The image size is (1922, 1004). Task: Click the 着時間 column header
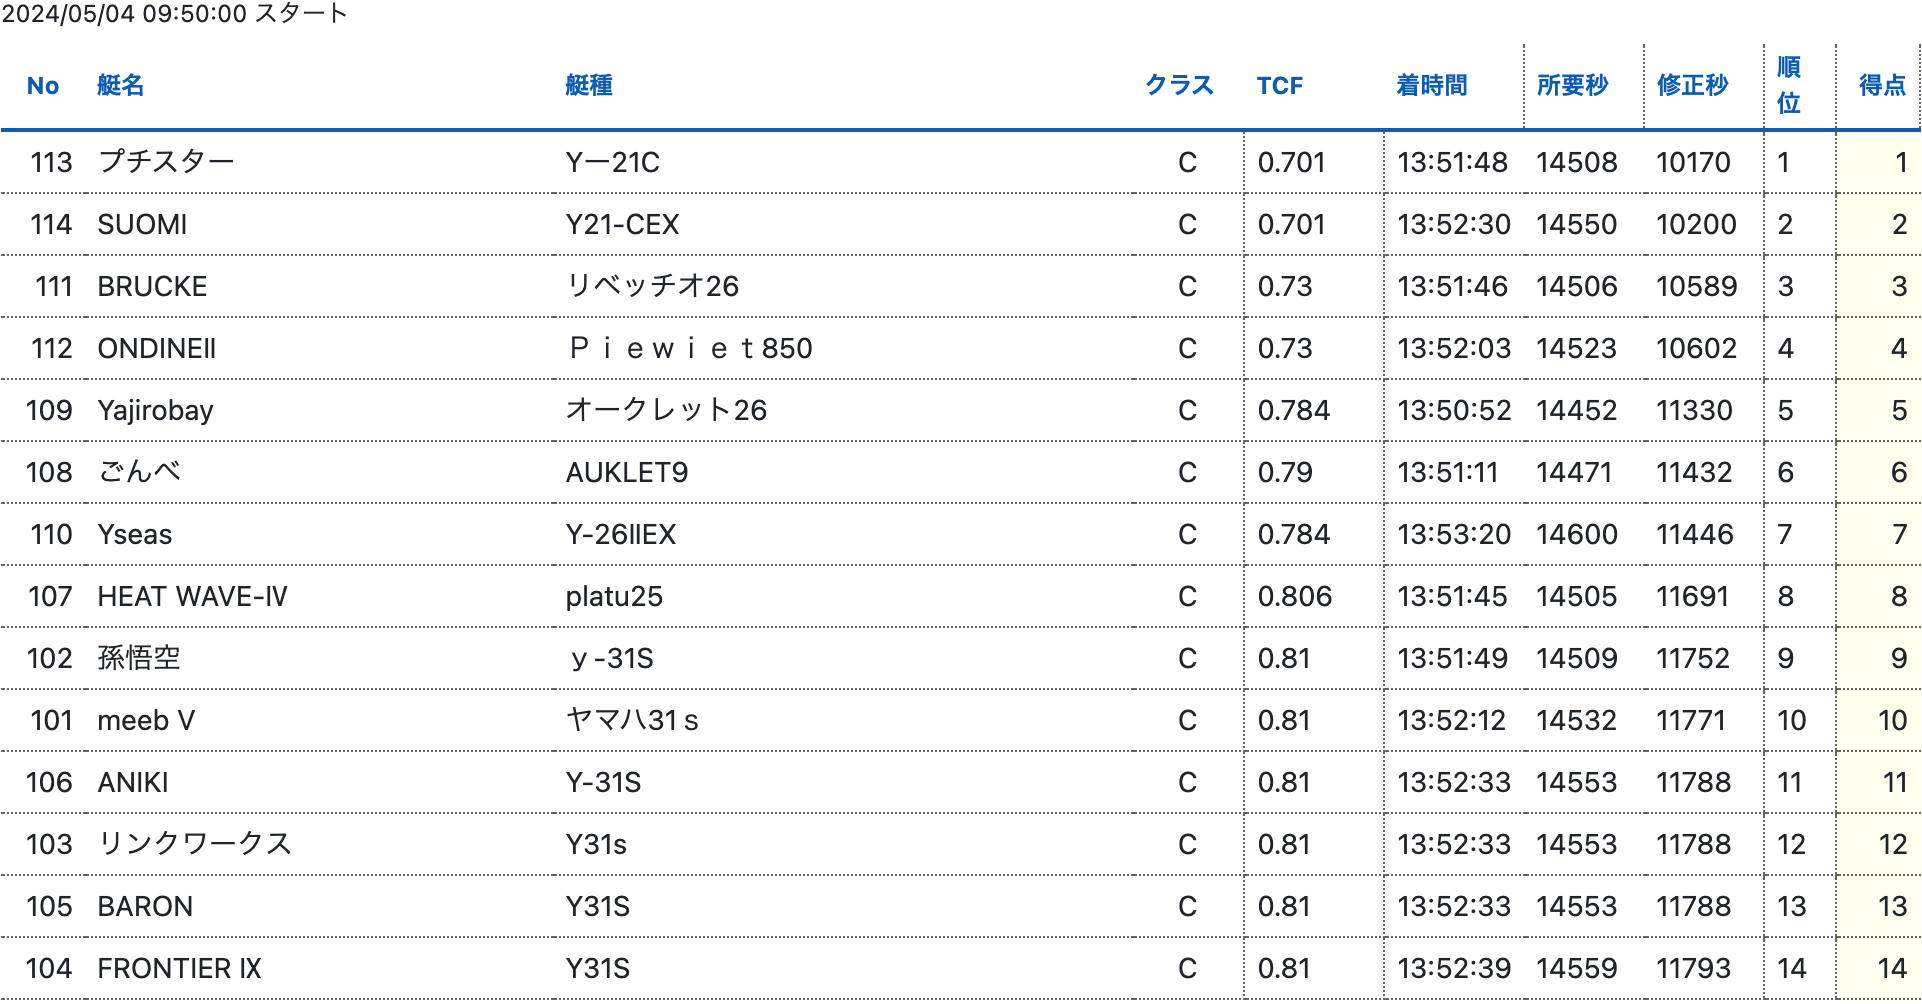point(1431,86)
